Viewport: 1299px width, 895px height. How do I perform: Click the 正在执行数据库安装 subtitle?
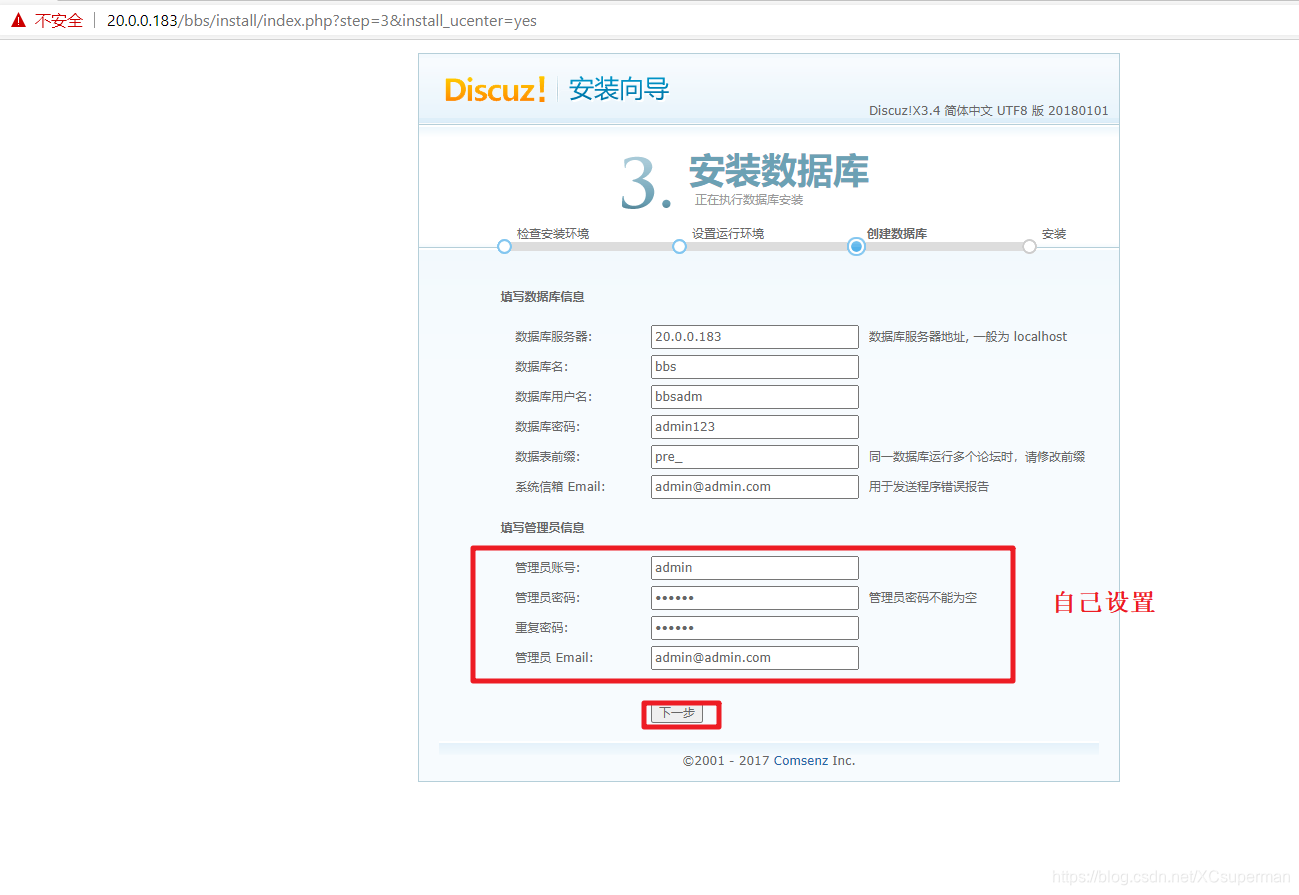[749, 200]
